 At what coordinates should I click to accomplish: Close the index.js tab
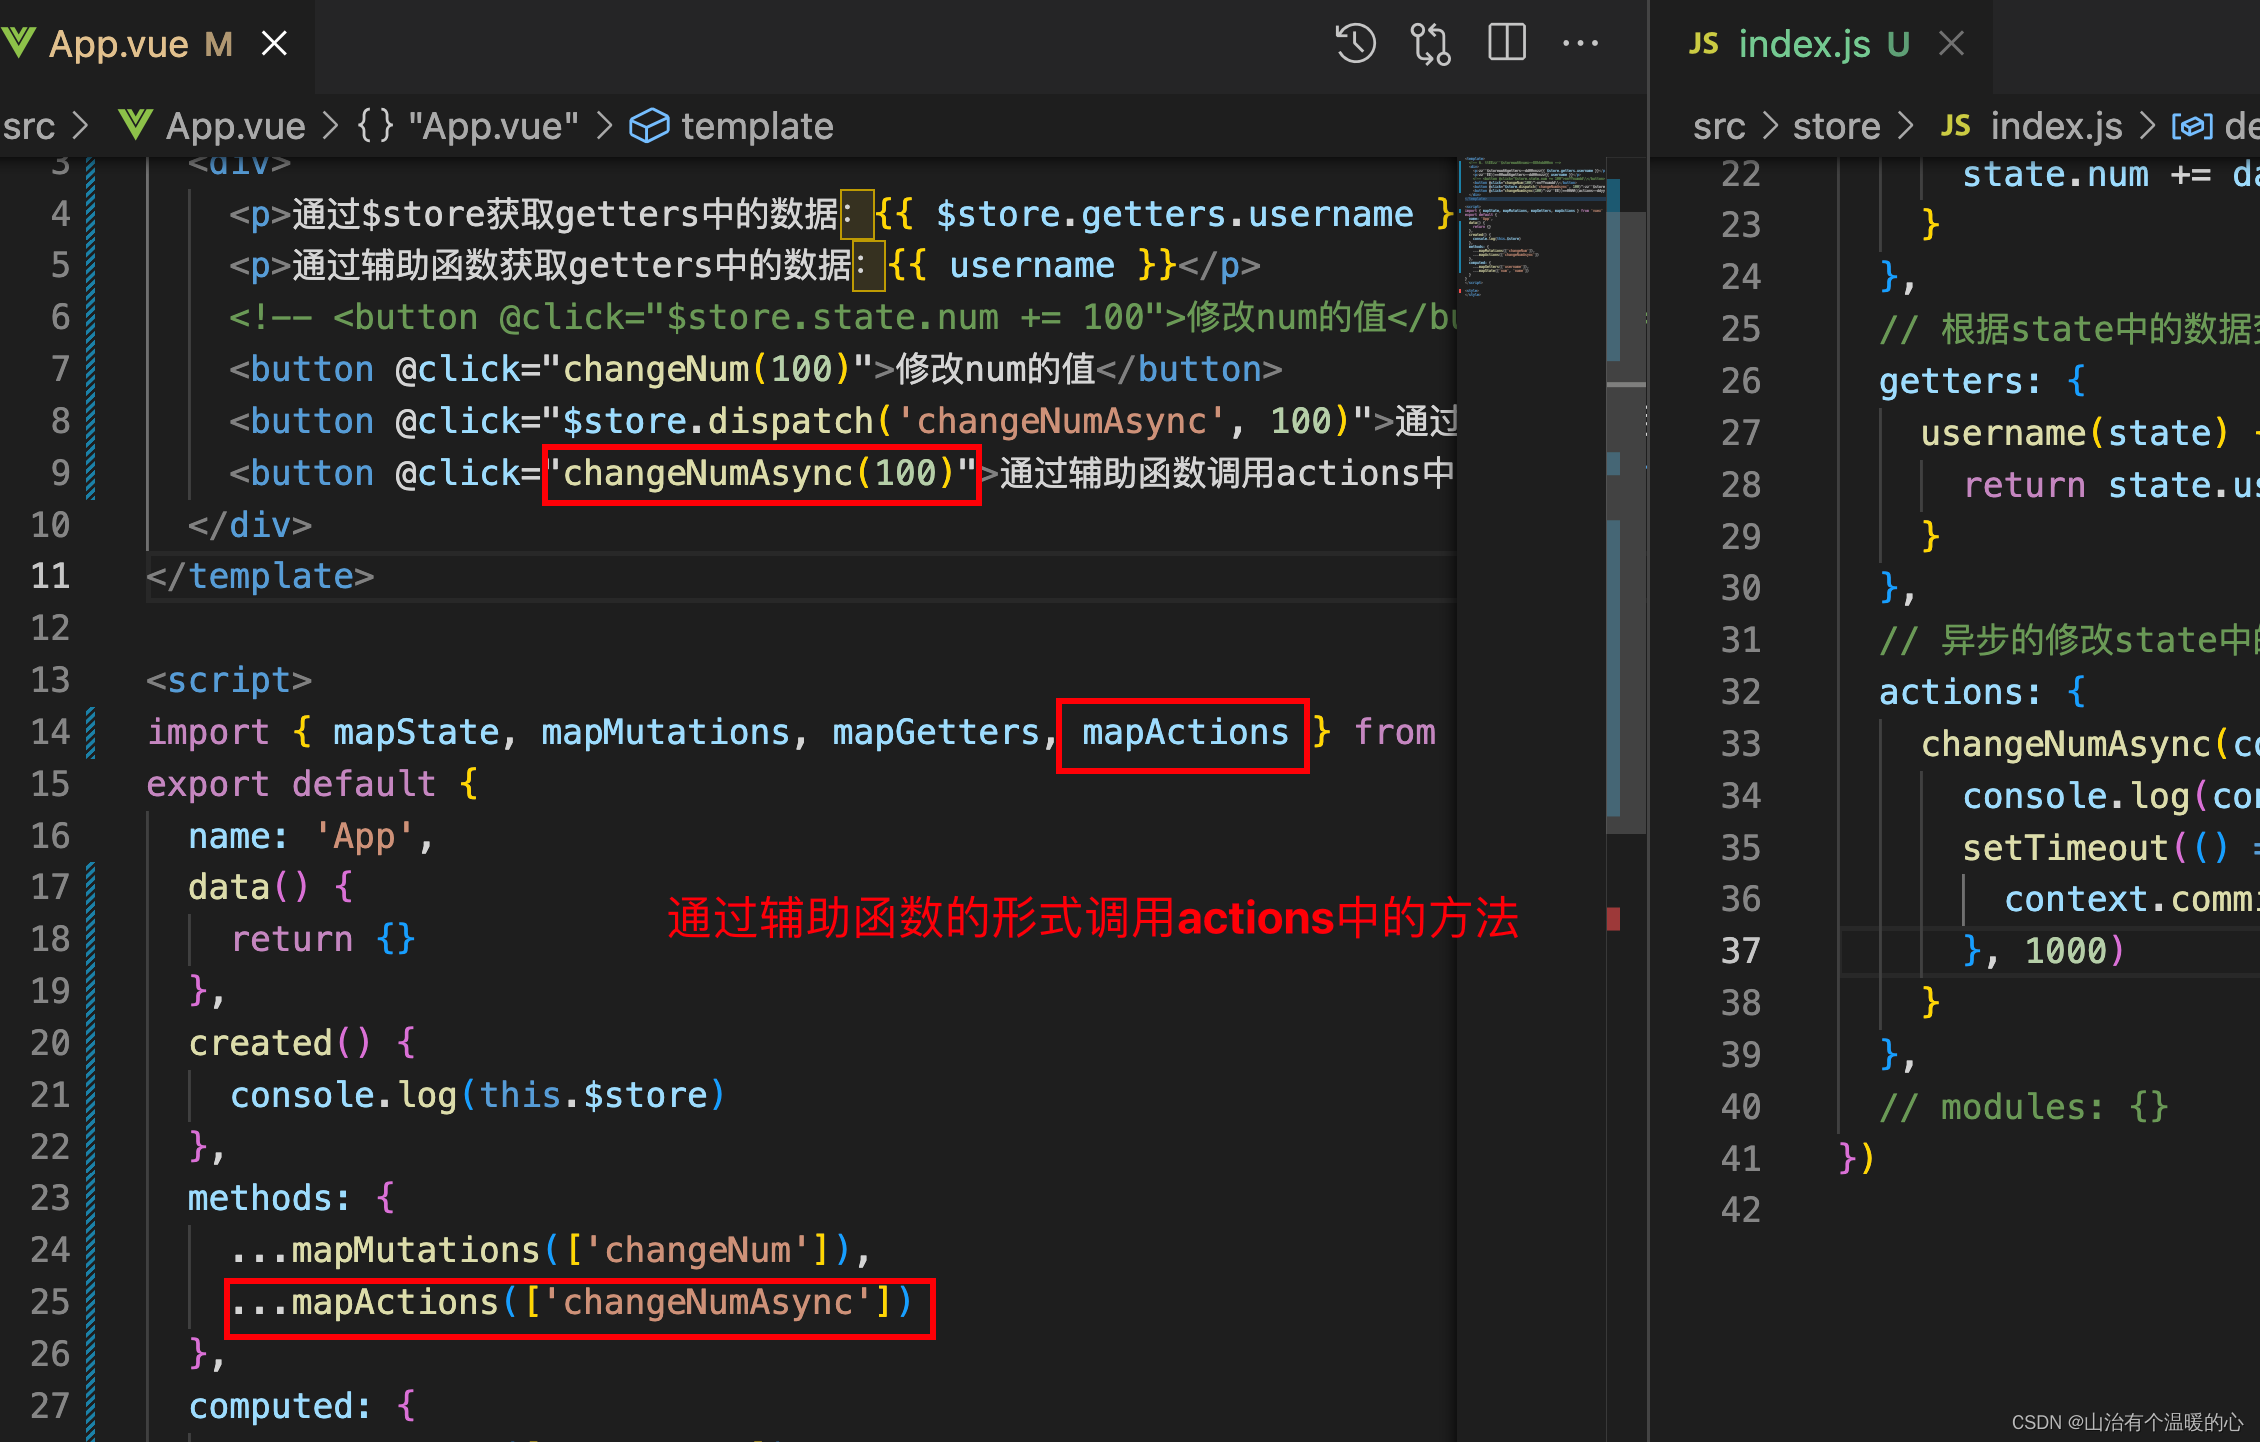tap(1951, 44)
